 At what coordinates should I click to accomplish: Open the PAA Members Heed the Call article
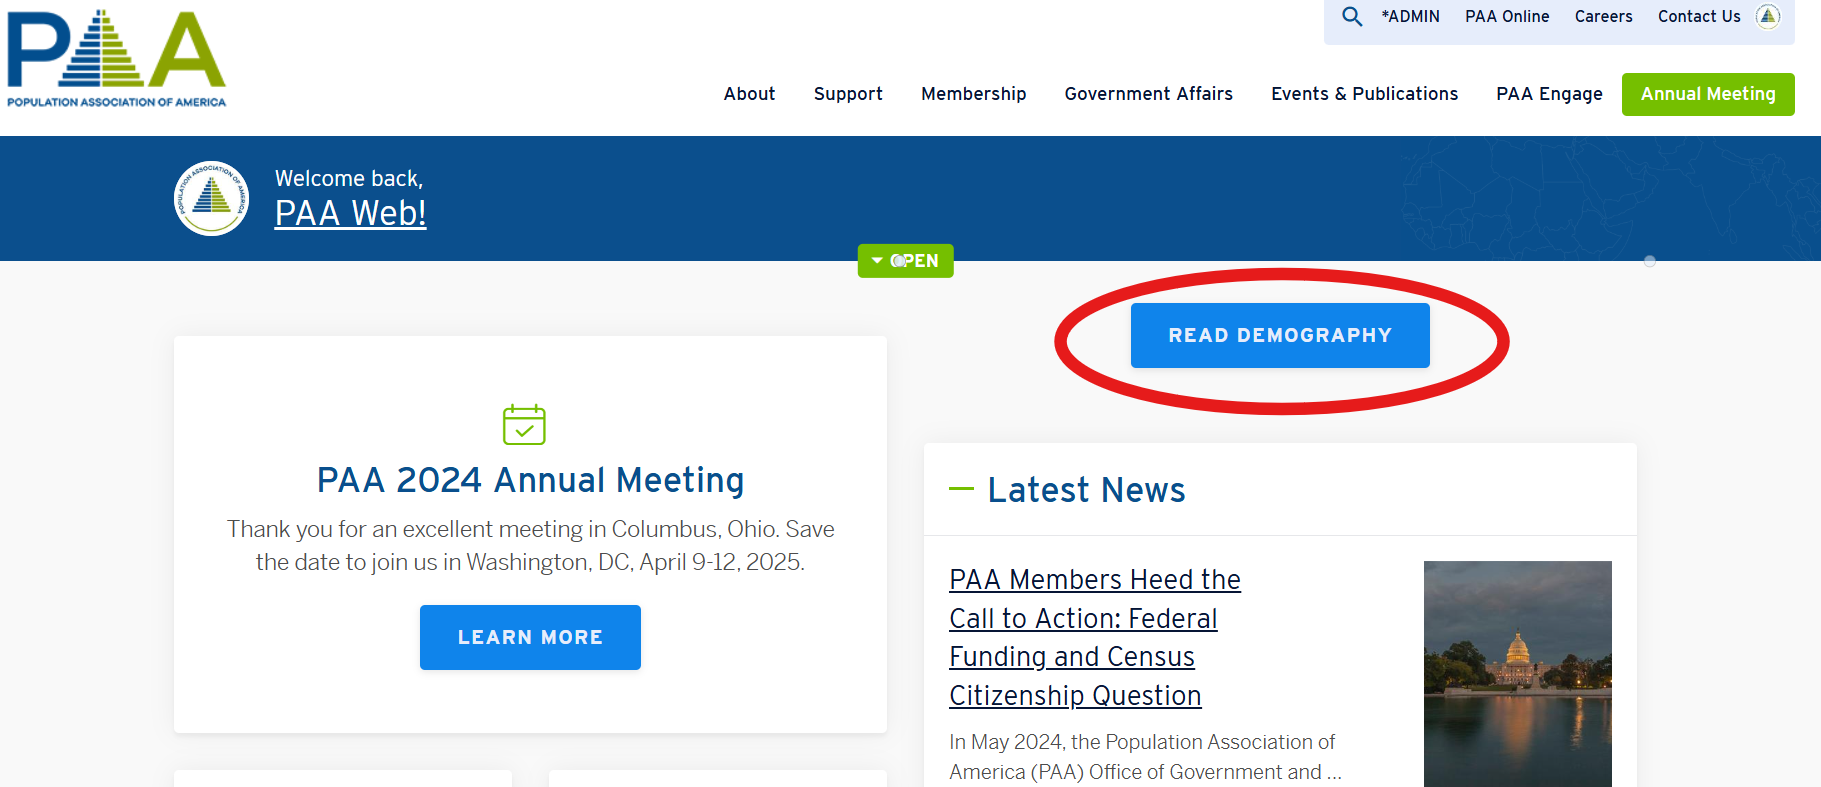pyautogui.click(x=1095, y=637)
